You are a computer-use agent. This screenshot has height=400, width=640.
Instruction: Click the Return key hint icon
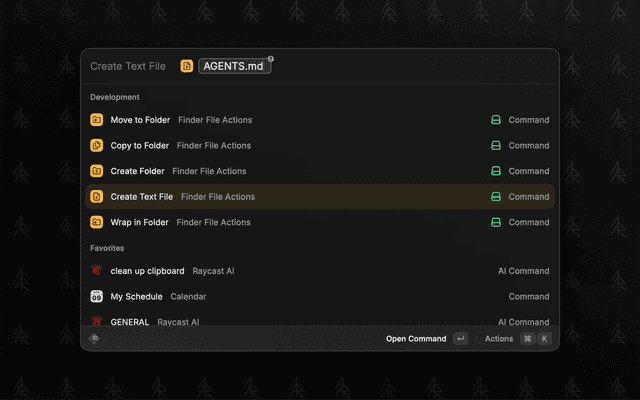click(x=460, y=339)
